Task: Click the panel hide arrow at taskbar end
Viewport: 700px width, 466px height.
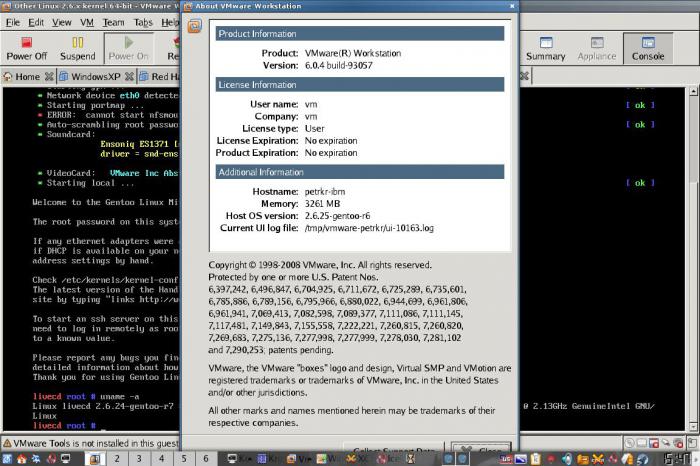Action: coord(697,459)
